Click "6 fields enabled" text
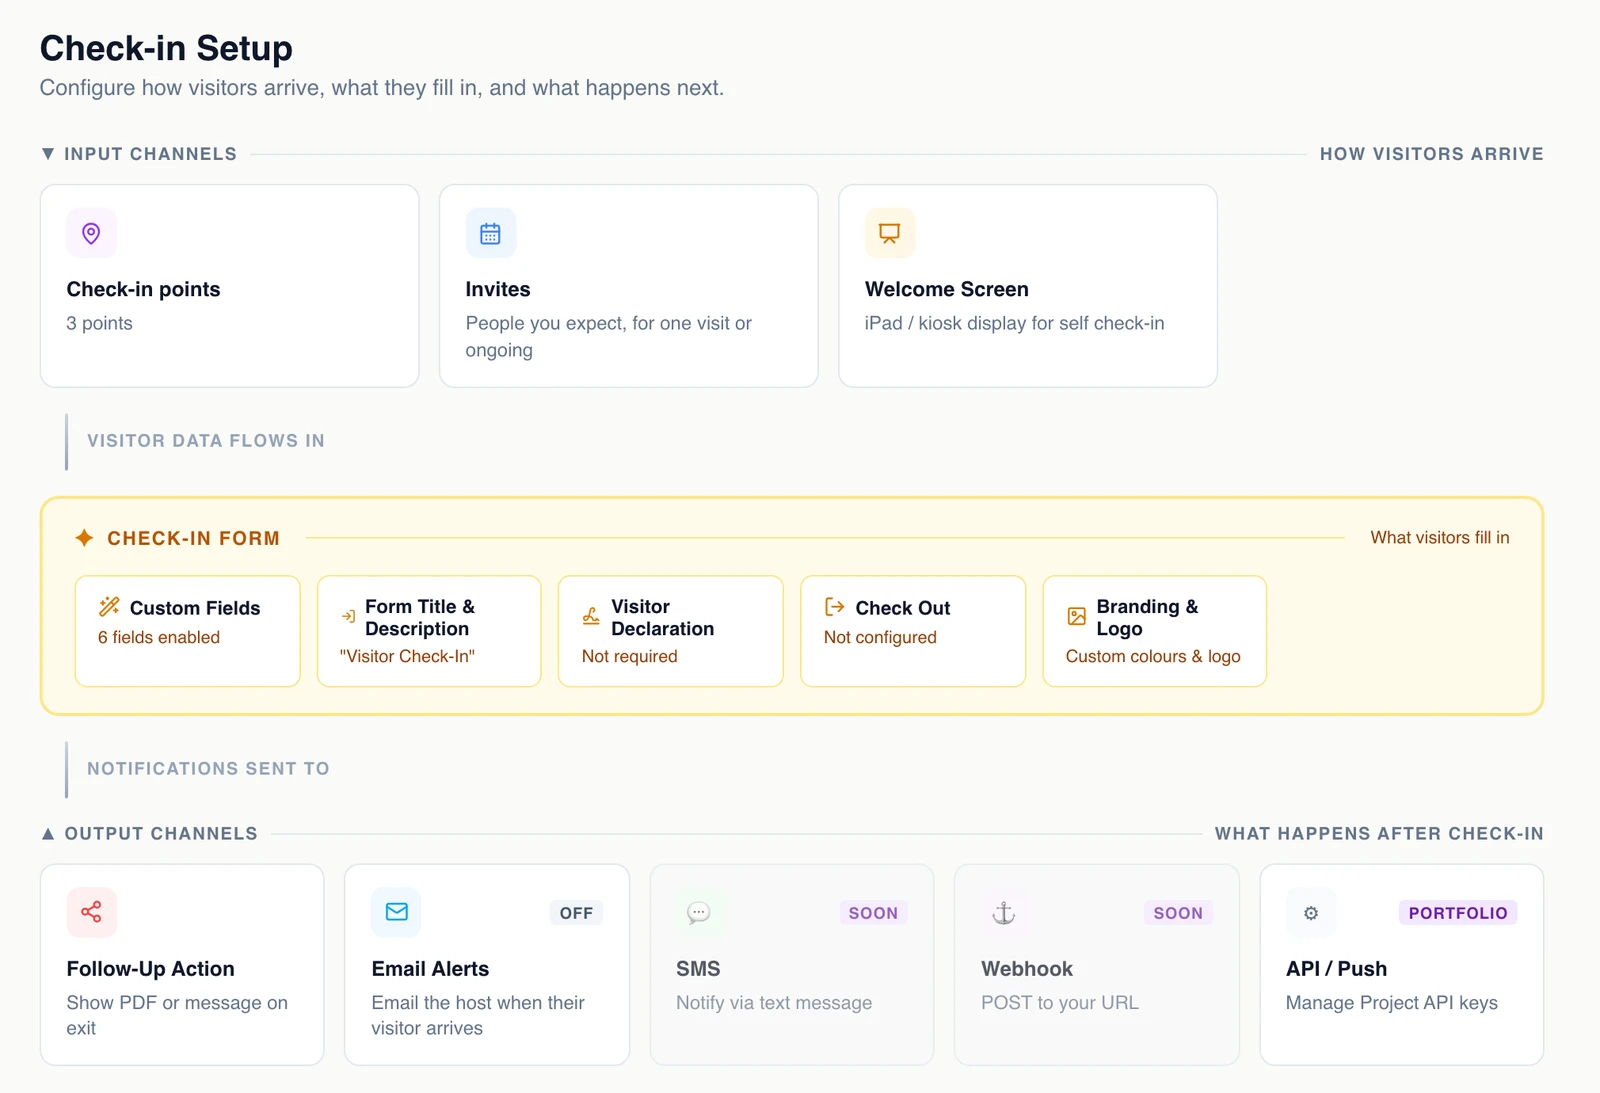 click(159, 637)
